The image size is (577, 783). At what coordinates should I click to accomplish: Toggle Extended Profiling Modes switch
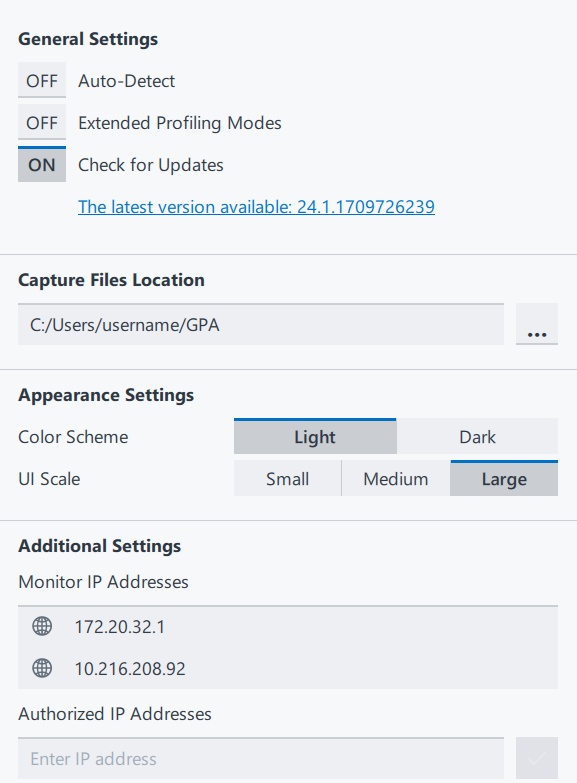click(42, 122)
